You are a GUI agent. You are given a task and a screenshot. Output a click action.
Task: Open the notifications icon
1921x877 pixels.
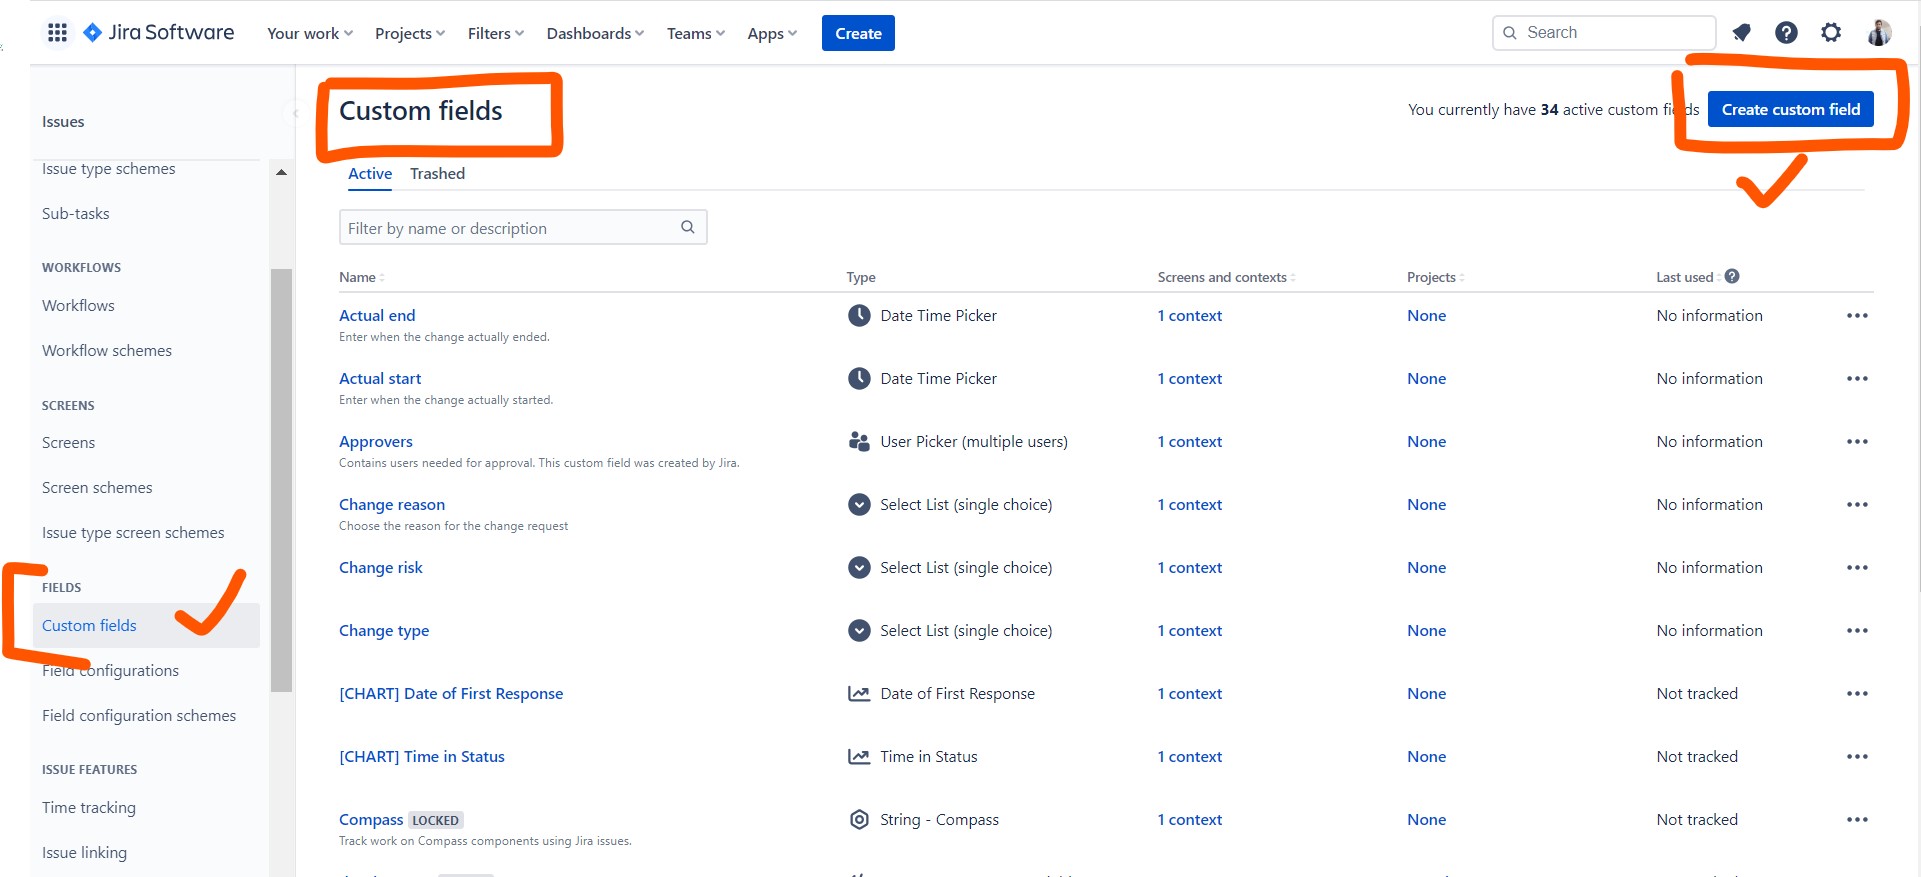click(1741, 33)
